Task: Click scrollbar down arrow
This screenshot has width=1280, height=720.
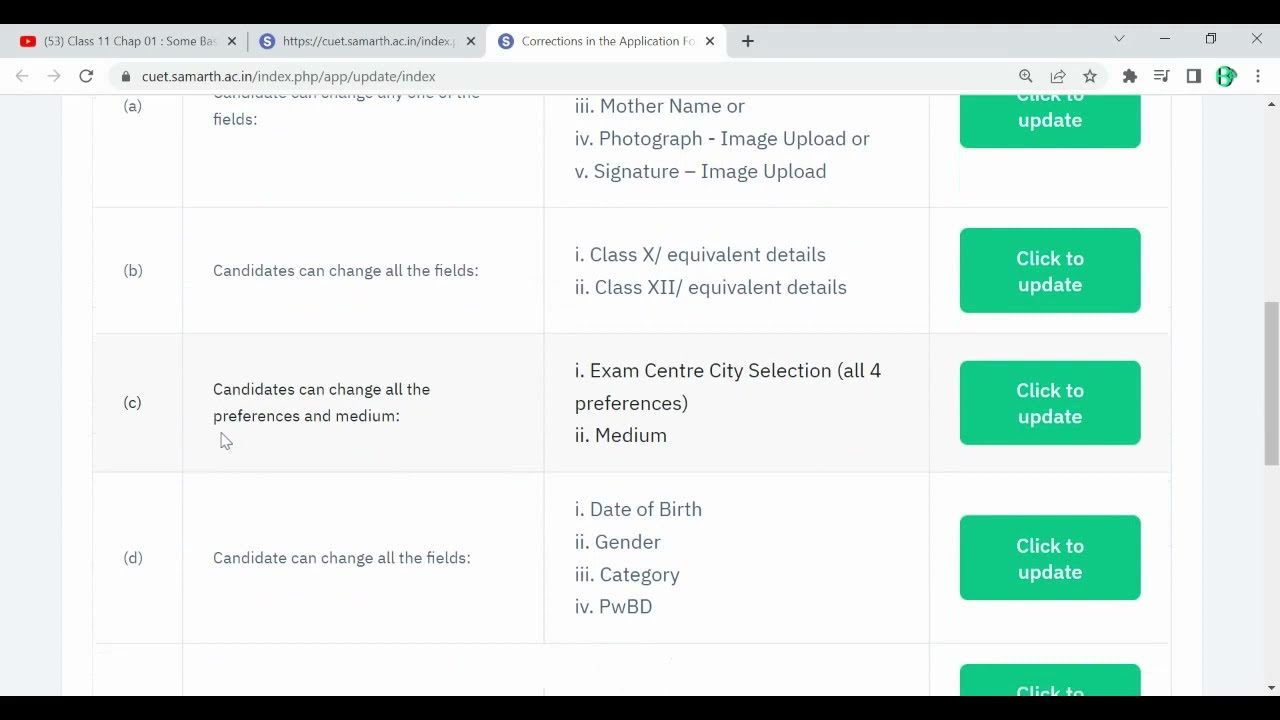Action: [1272, 688]
